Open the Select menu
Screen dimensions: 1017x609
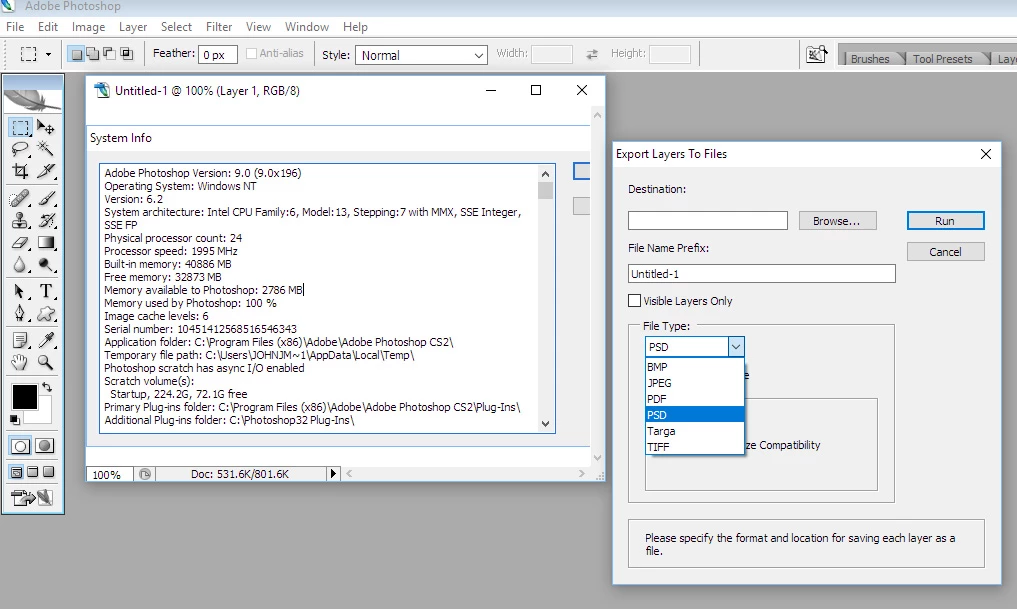tap(176, 27)
